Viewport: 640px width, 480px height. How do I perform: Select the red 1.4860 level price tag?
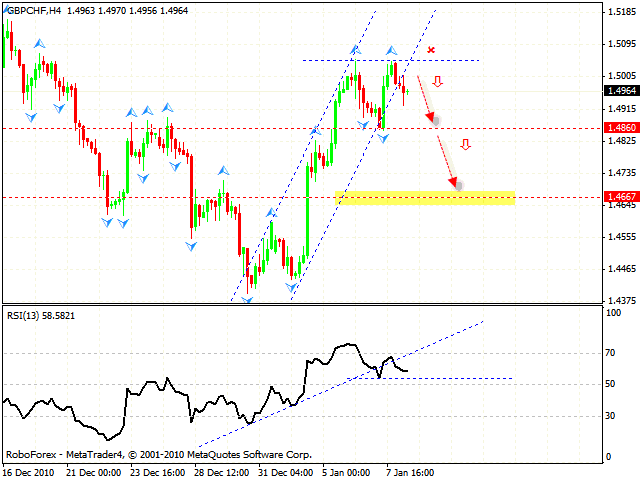[x=621, y=128]
